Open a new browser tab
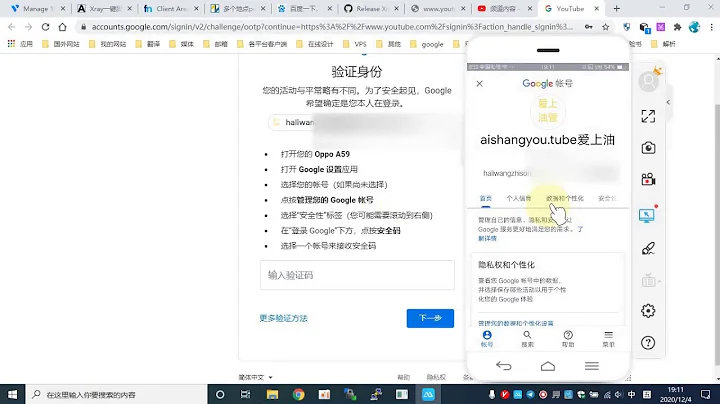Viewport: 720px width, 404px height. (617, 8)
